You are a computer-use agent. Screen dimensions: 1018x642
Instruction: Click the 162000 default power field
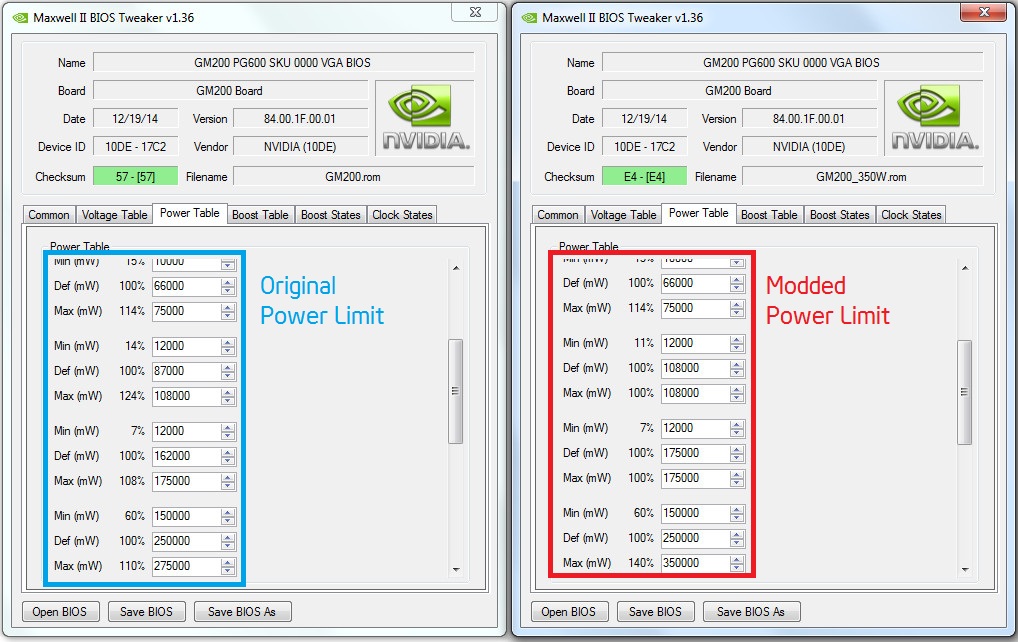point(185,456)
